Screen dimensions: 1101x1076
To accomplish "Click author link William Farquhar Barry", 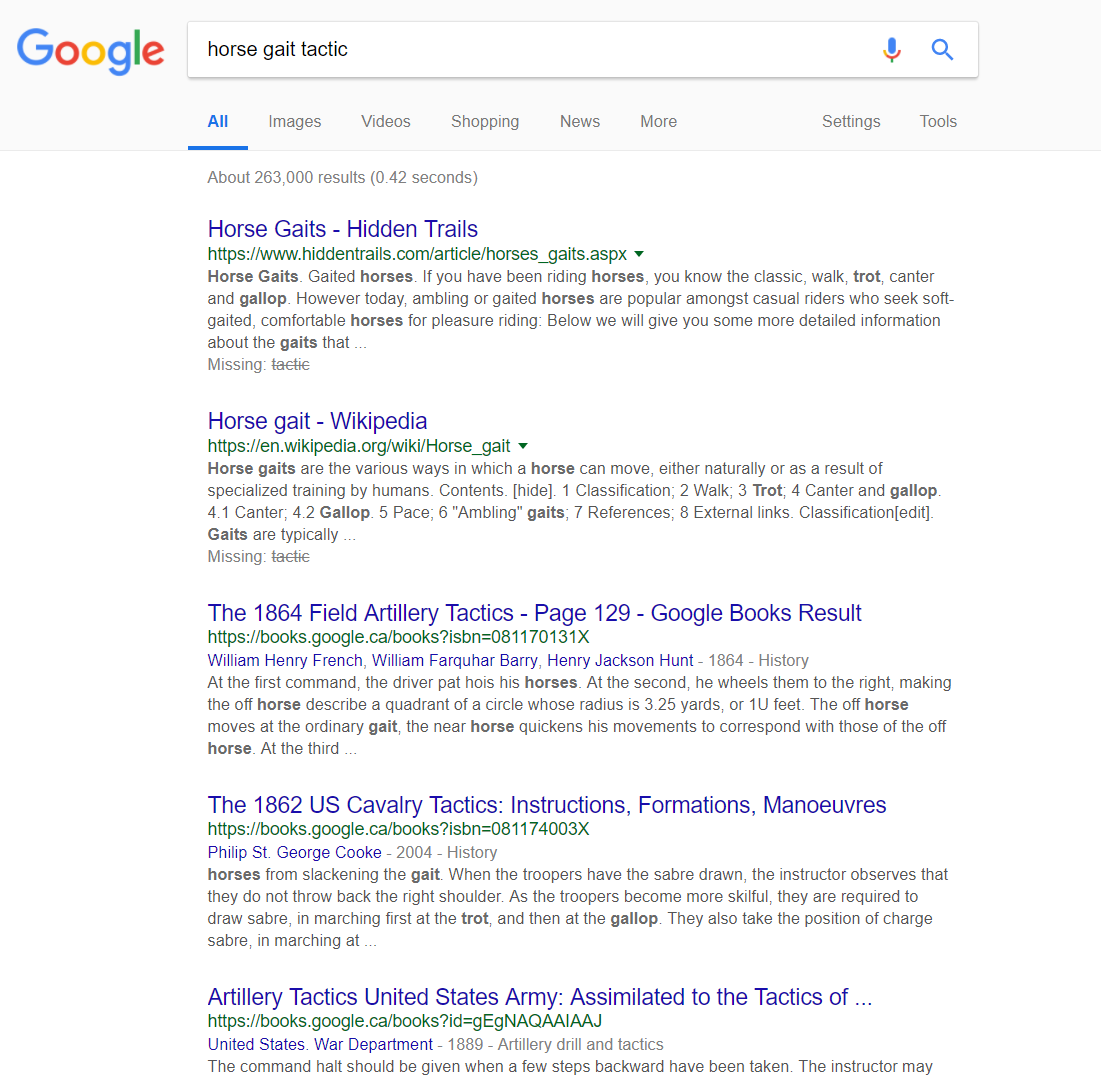I will pyautogui.click(x=454, y=660).
